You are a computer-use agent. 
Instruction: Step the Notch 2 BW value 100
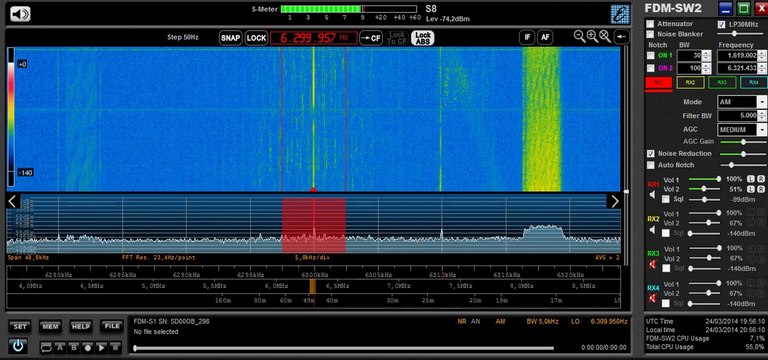pos(706,68)
